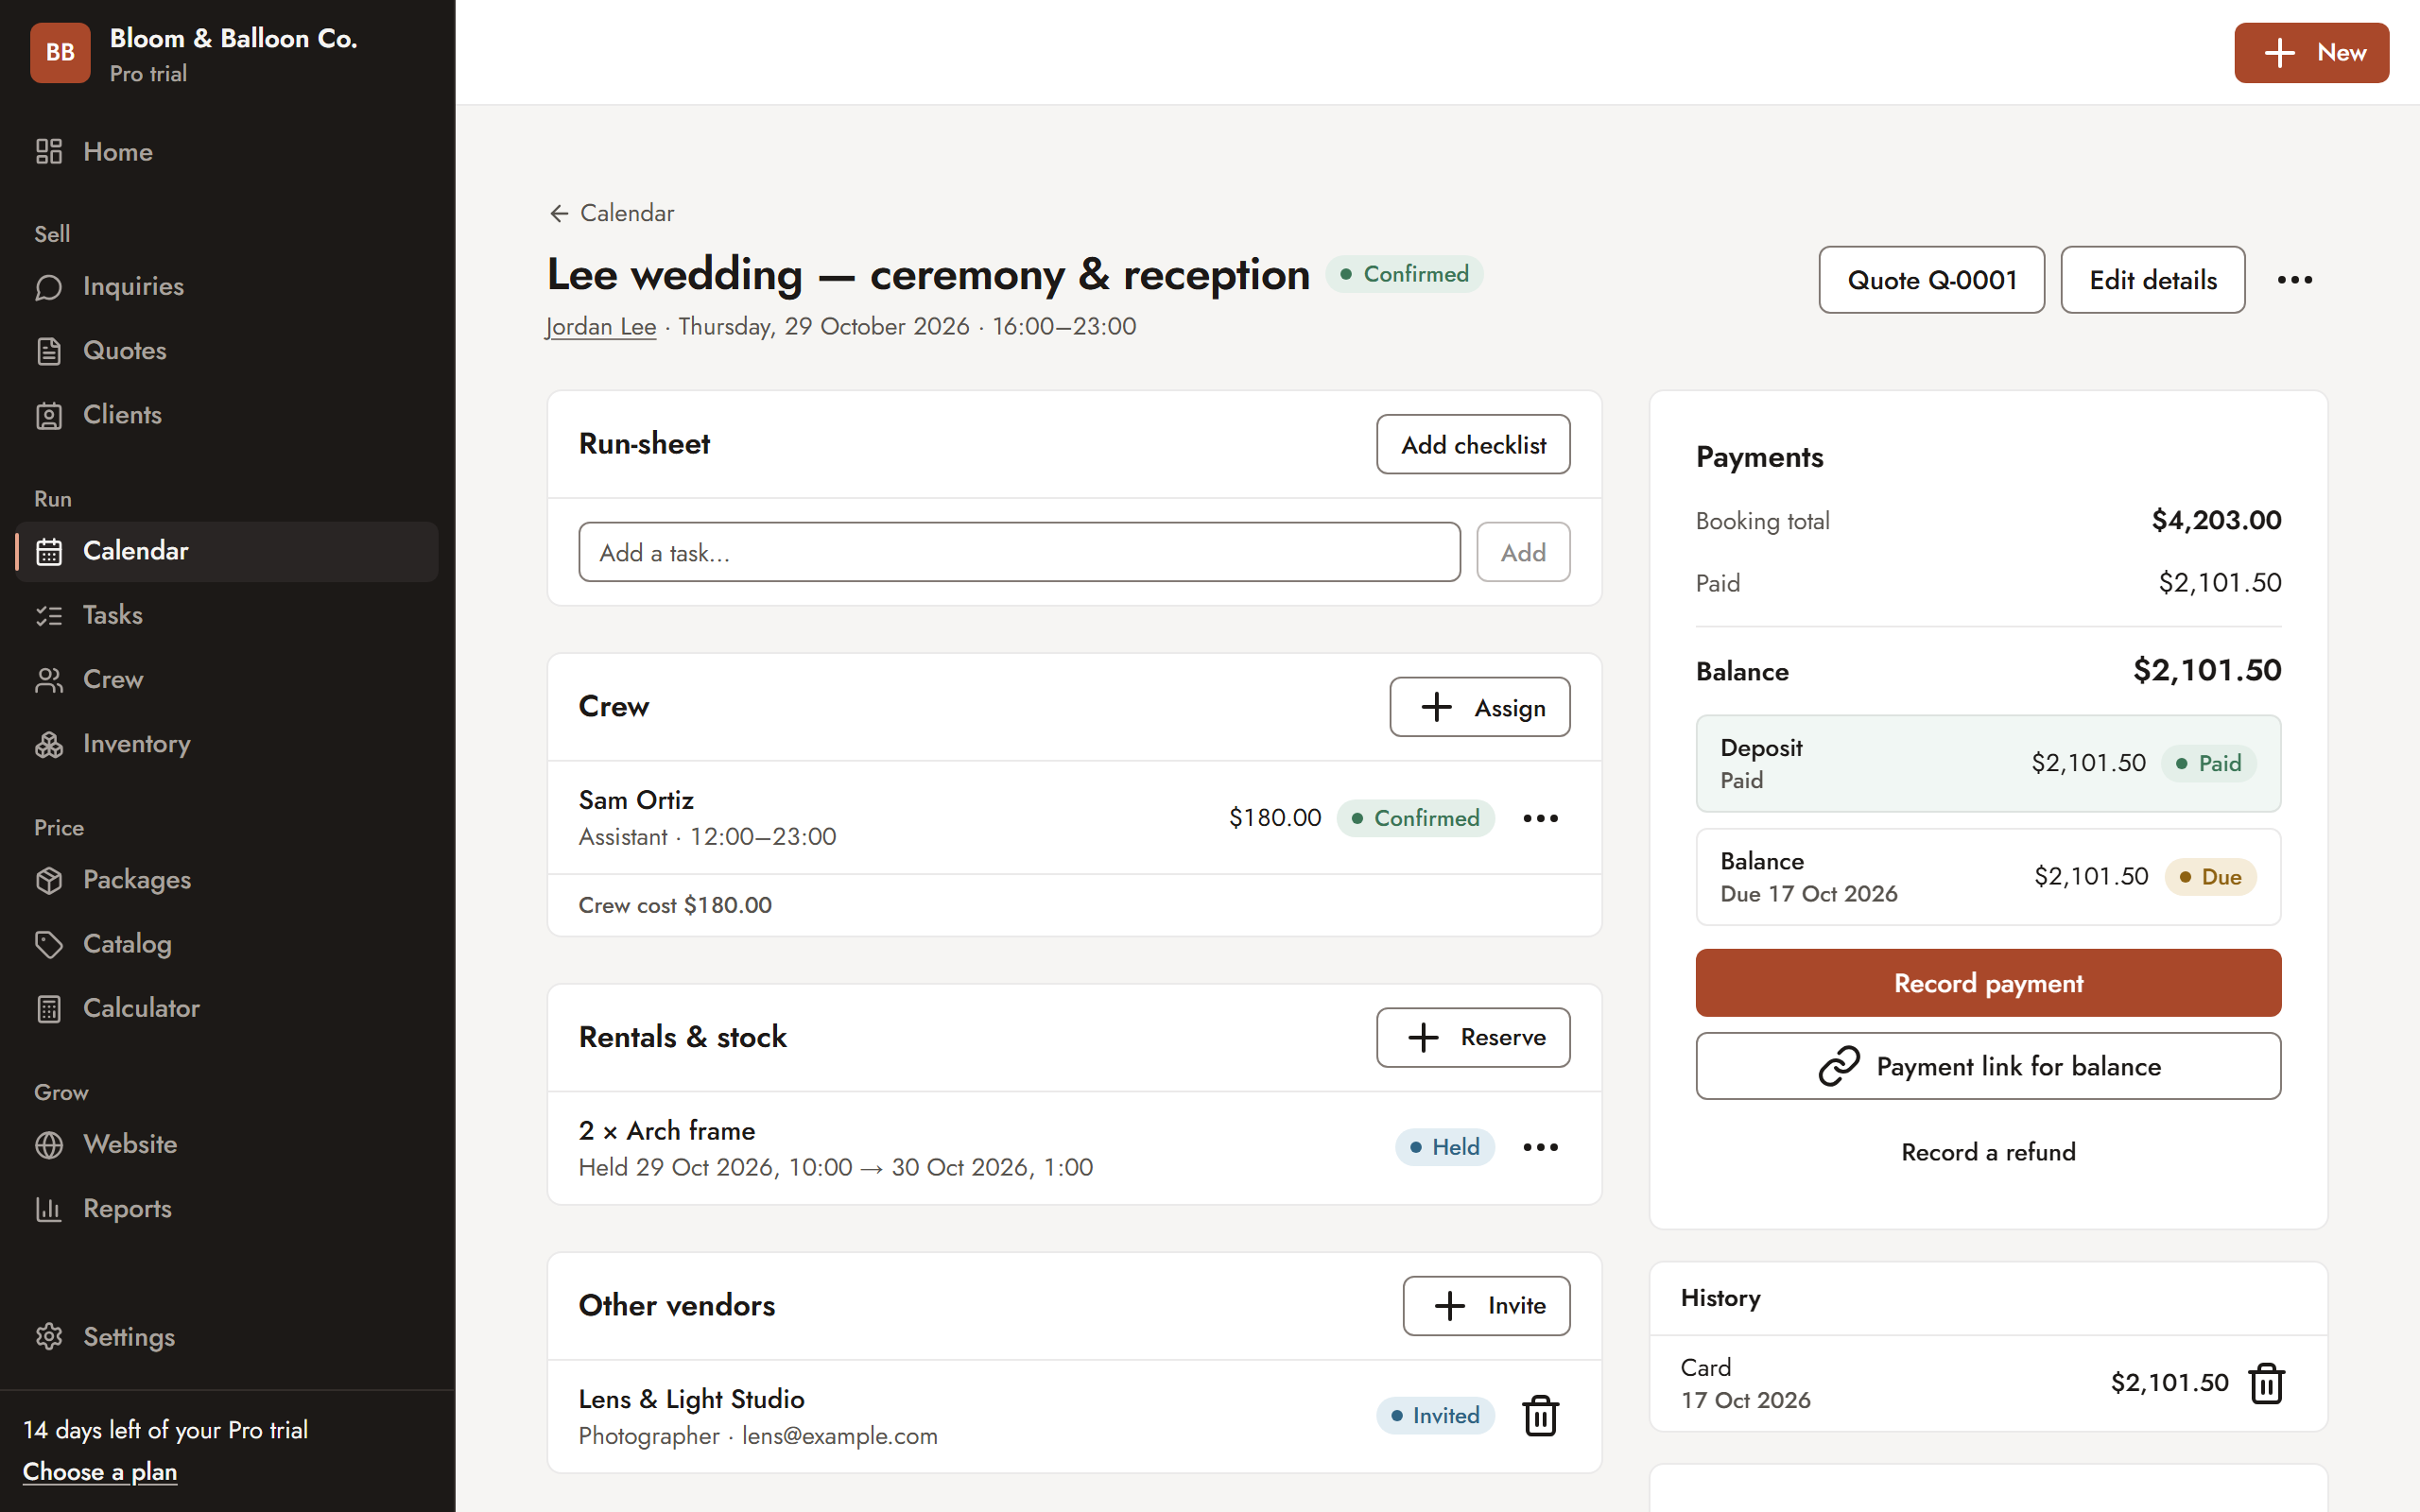Screen dimensions: 2420x1512
Task: Go to Inquiries in the sidebar
Action: (x=227, y=287)
